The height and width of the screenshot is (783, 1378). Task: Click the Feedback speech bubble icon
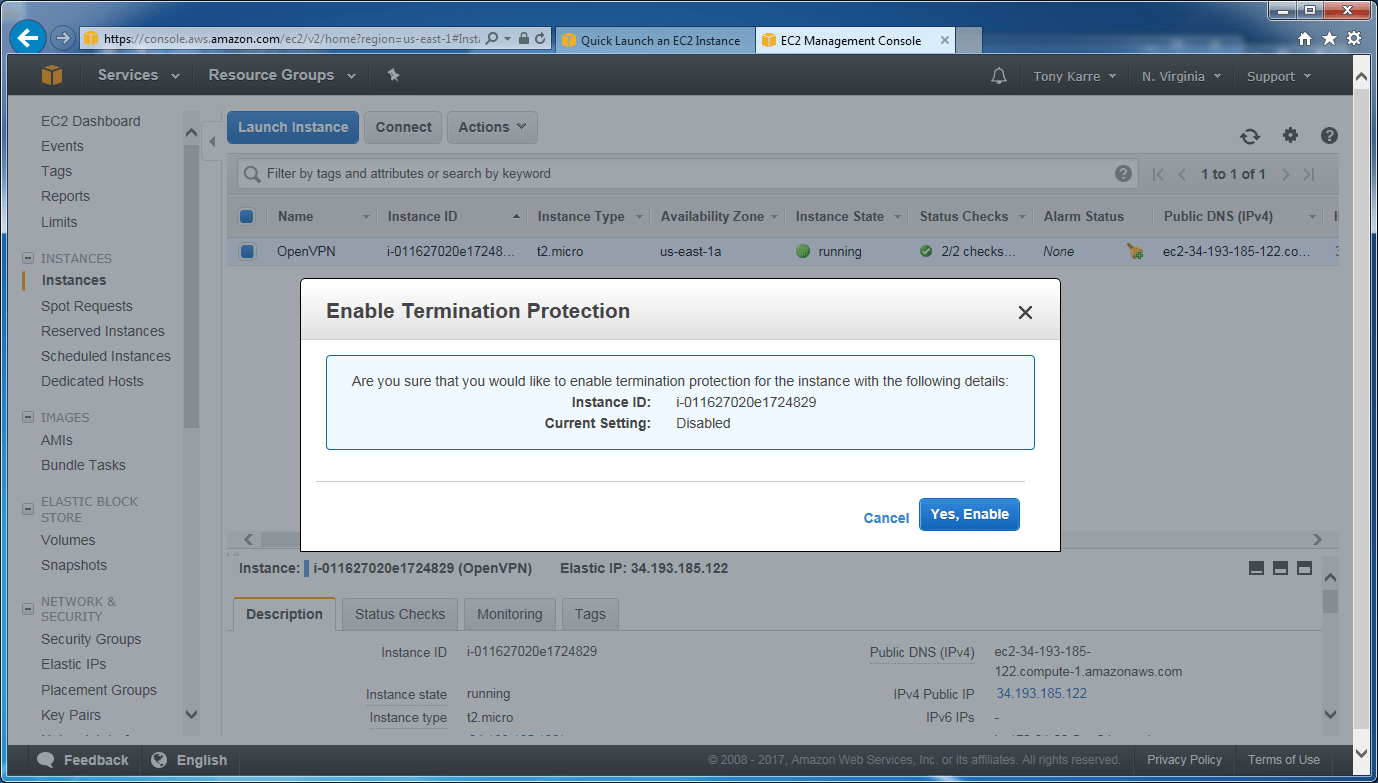click(x=46, y=760)
